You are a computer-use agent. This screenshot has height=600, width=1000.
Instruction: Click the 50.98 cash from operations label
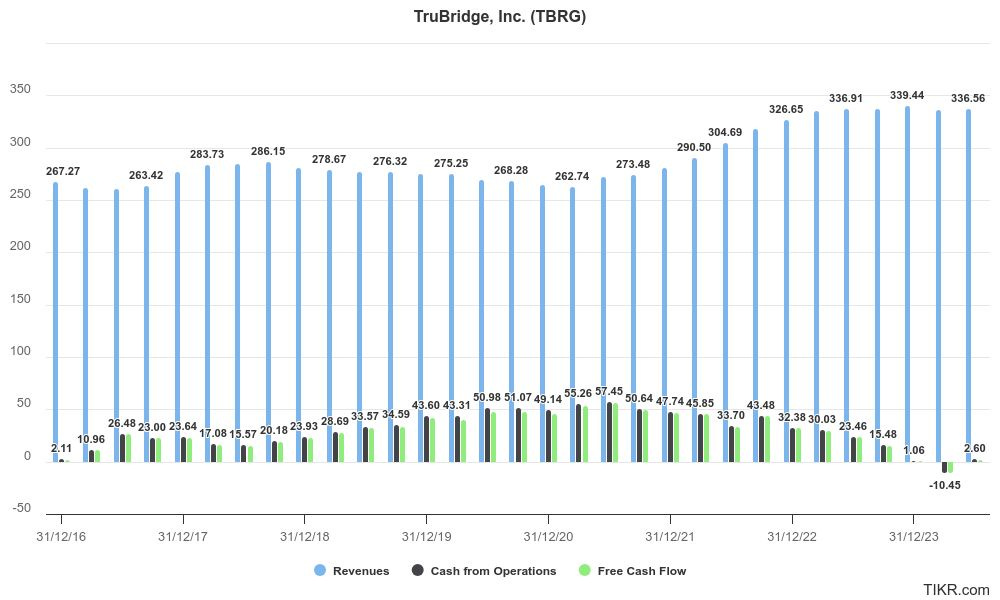pyautogui.click(x=487, y=397)
